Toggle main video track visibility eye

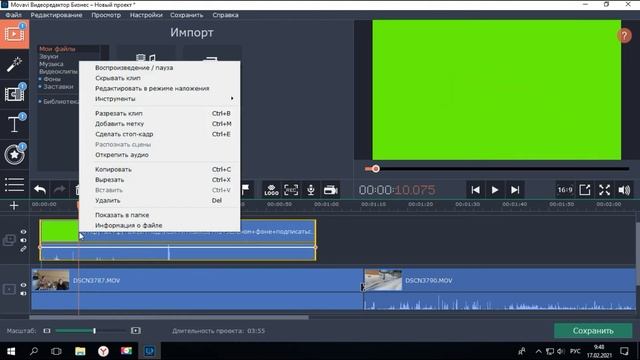click(x=23, y=285)
